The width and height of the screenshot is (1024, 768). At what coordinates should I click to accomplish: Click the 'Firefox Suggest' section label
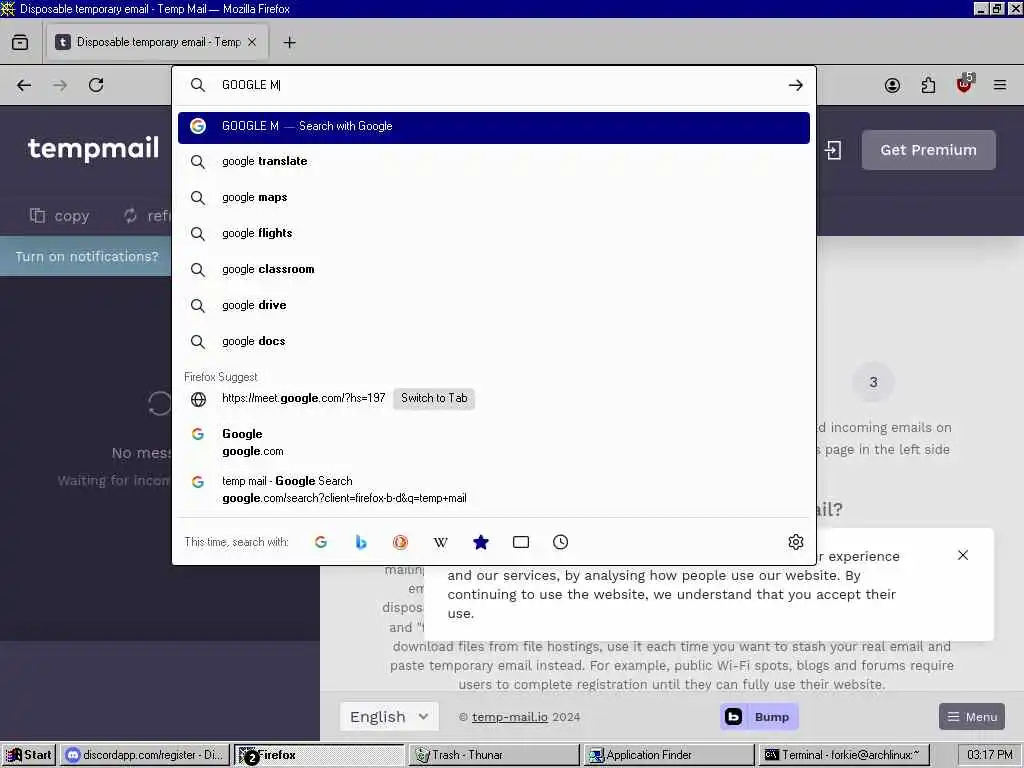click(221, 377)
